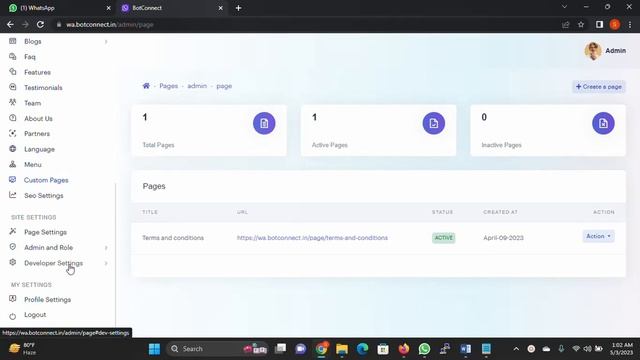Click the Terms and conditions title cell
The image size is (640, 360).
pos(173,238)
